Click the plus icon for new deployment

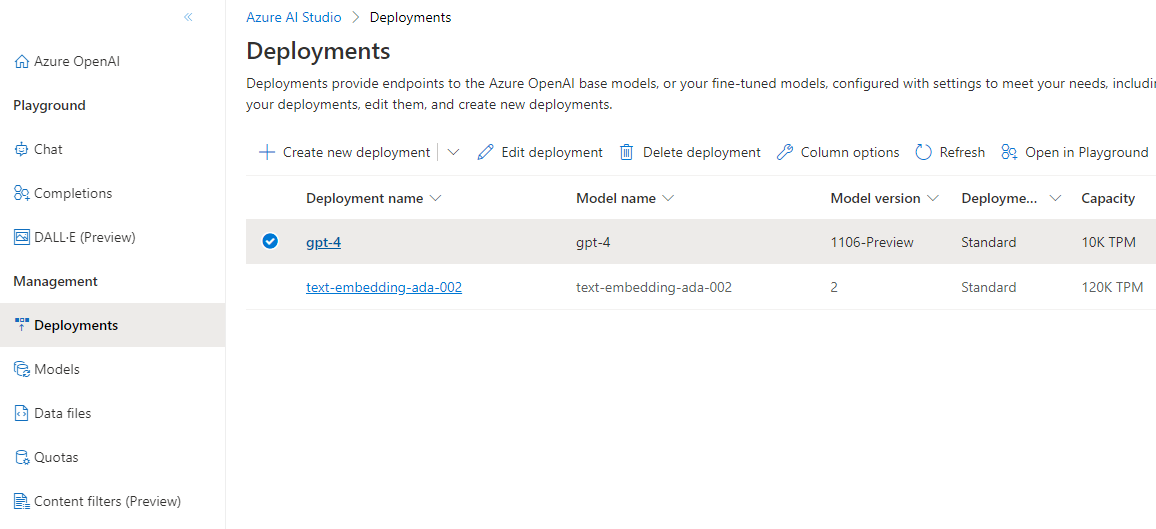tap(267, 153)
